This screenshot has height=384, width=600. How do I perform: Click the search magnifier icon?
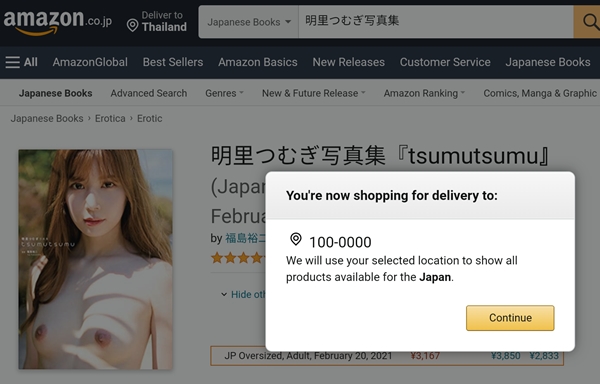[590, 22]
